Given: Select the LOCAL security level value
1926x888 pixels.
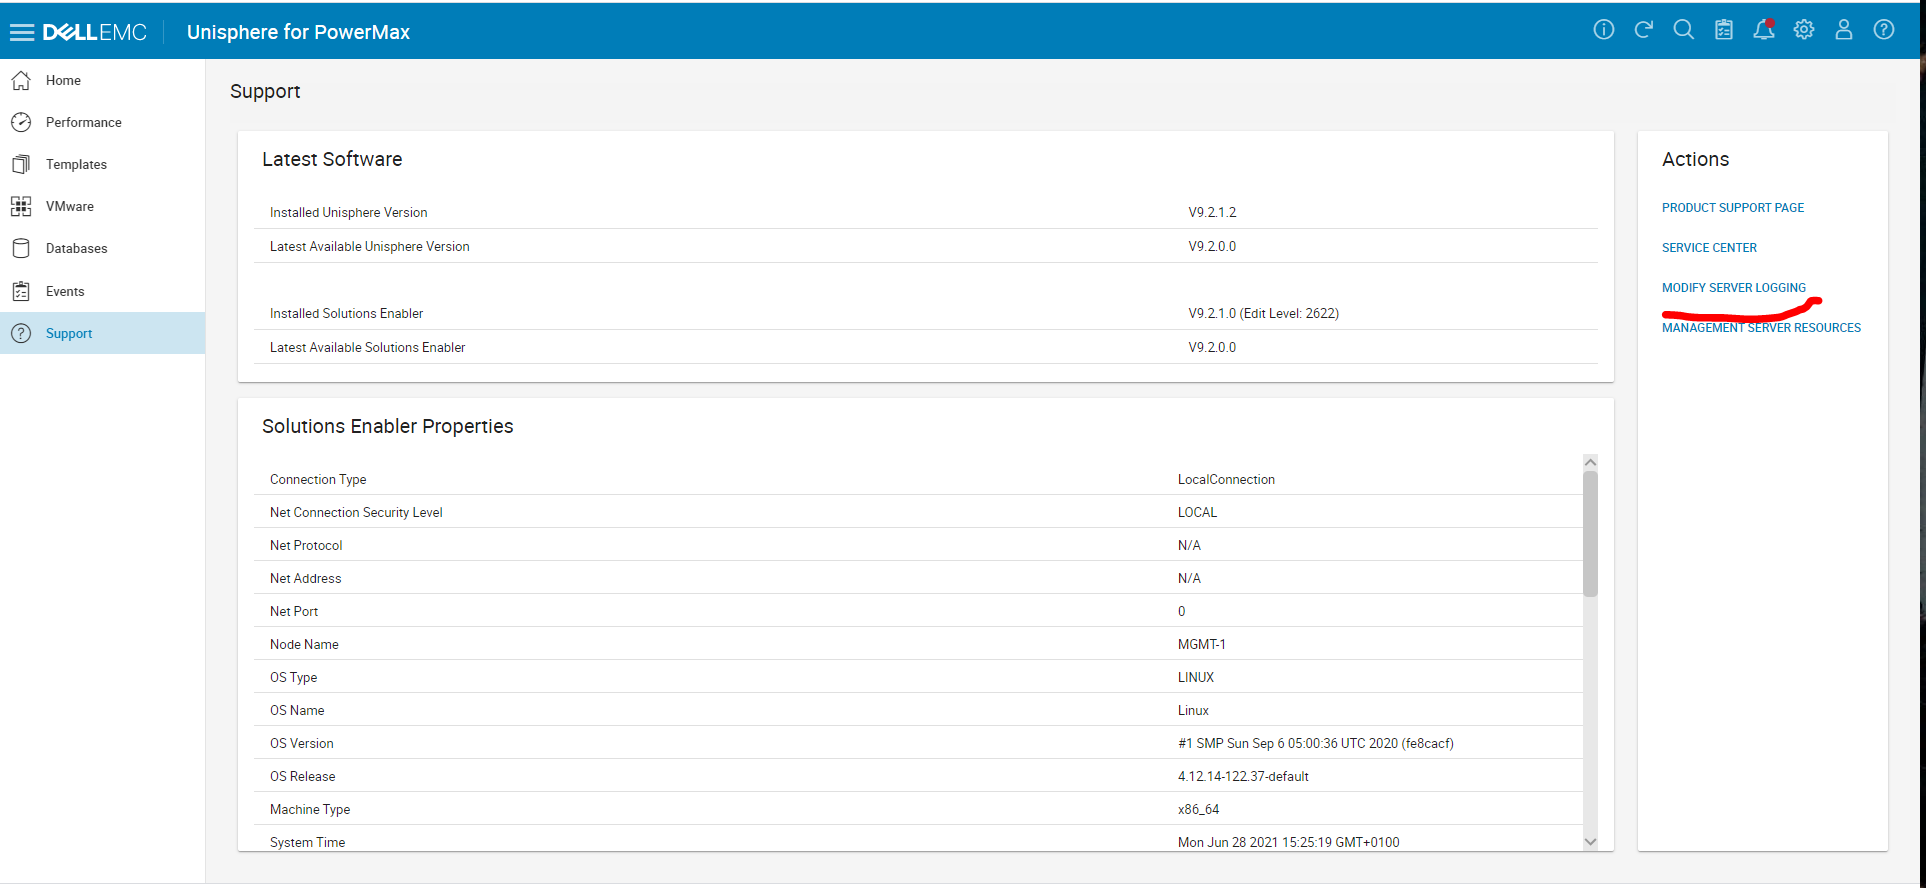Looking at the screenshot, I should click(1197, 512).
